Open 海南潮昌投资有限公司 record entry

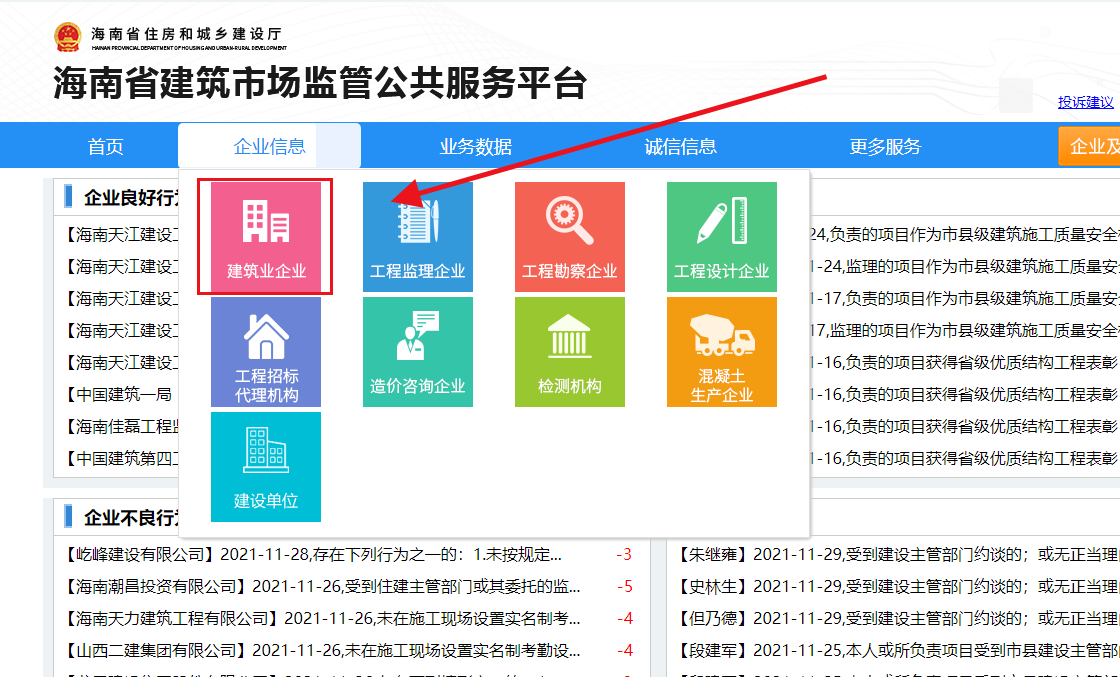(322, 587)
